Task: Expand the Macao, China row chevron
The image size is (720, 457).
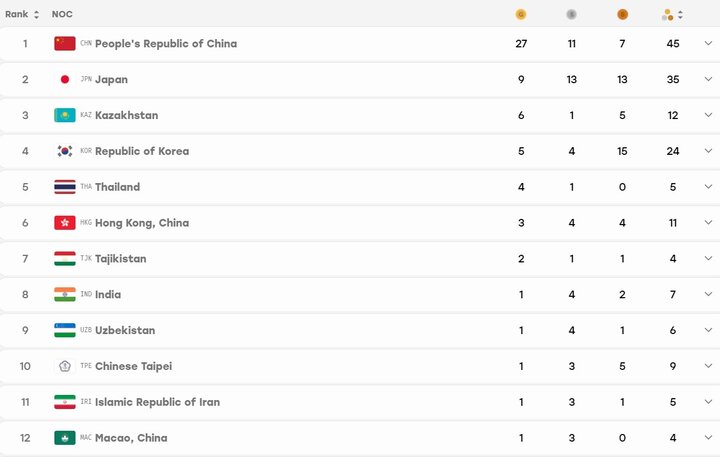Action: [x=708, y=437]
